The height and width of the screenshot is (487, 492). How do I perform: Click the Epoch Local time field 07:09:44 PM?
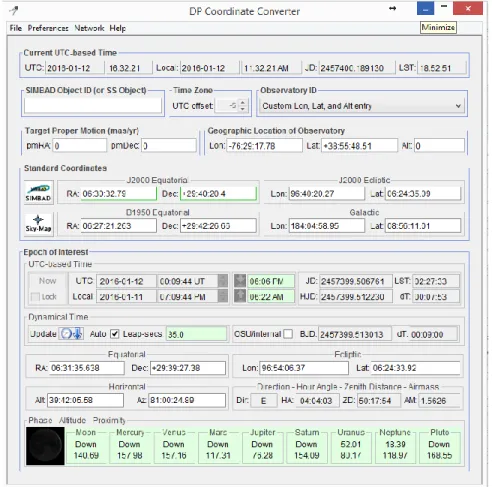[x=187, y=296]
